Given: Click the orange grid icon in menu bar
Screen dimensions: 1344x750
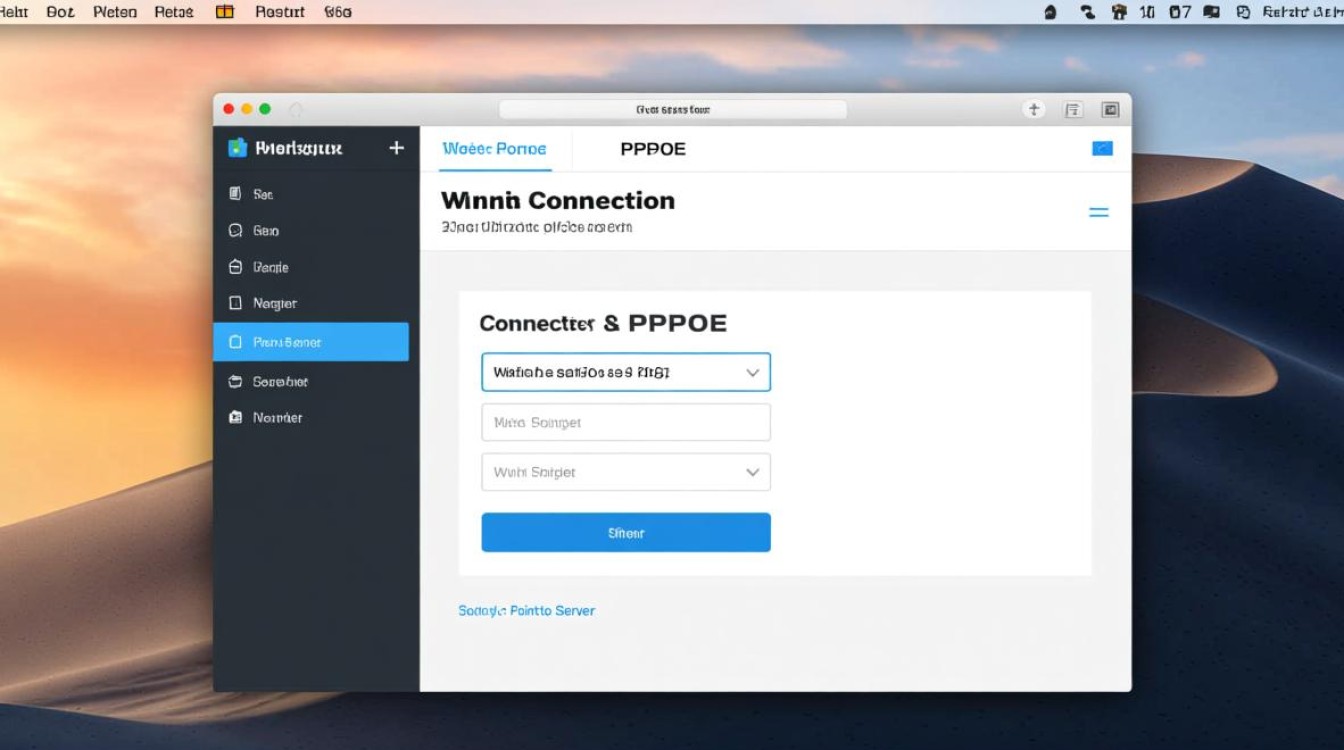Looking at the screenshot, I should tap(225, 12).
